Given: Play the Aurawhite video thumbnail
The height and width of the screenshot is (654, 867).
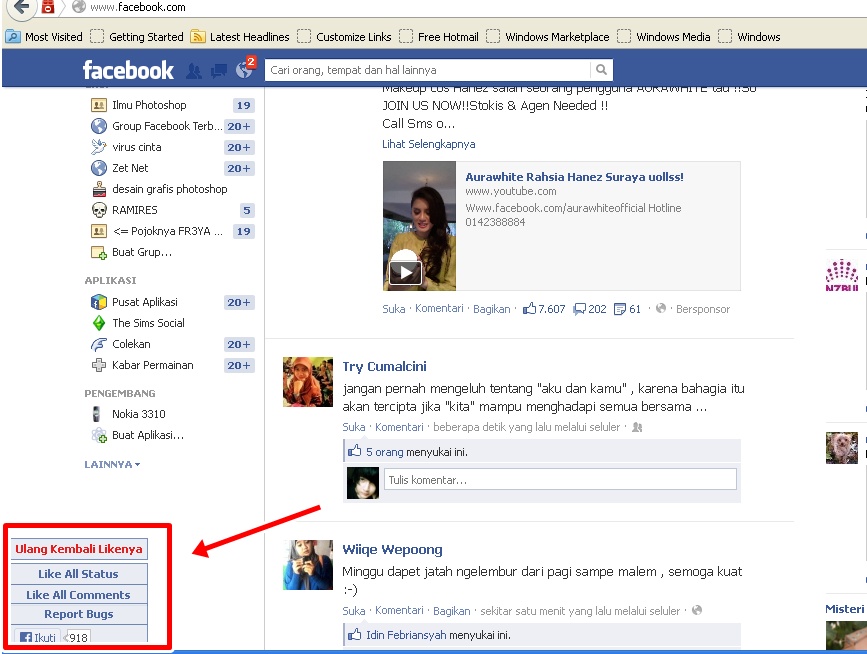Looking at the screenshot, I should coord(404,270).
